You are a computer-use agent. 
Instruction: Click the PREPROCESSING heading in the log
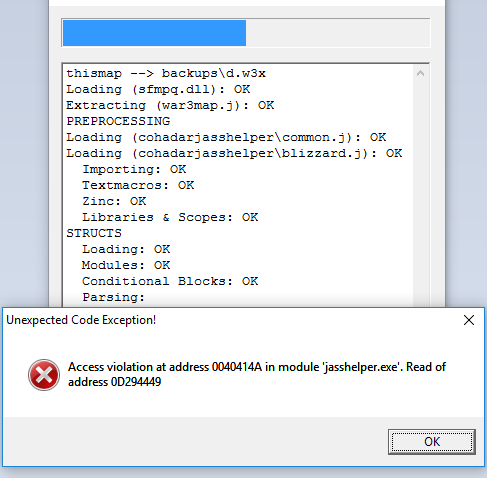(118, 121)
